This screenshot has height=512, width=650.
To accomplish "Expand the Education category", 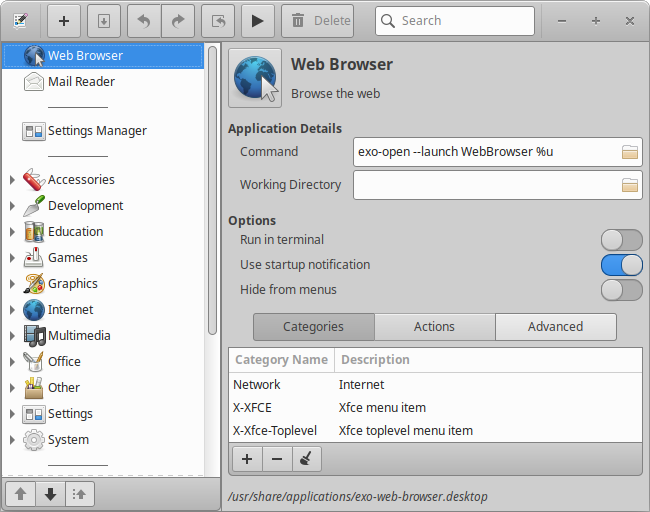I will tap(12, 232).
